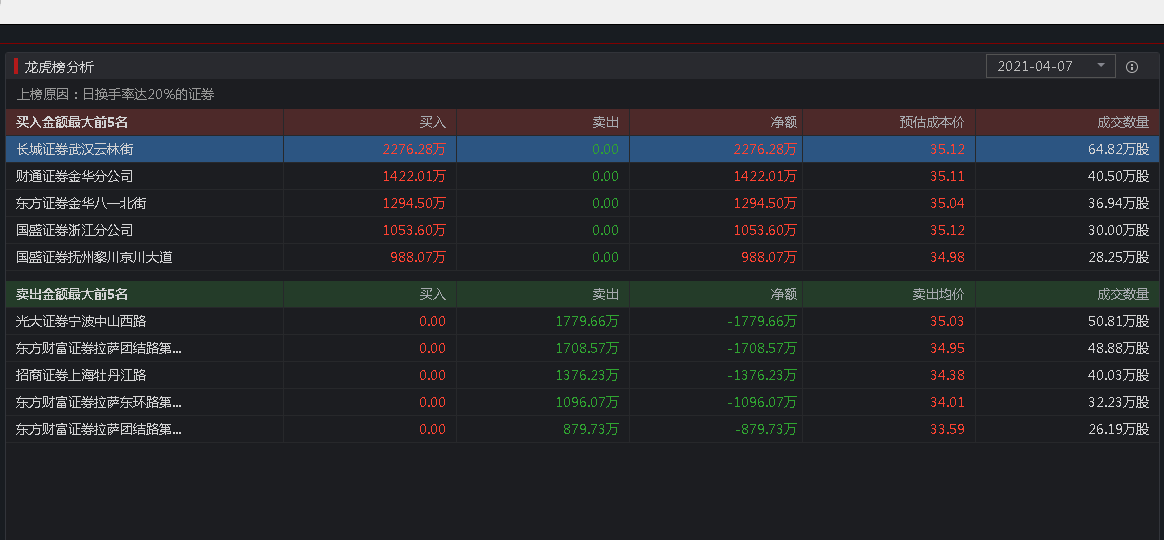1164x540 pixels.
Task: Select row 东方证券金华八一北街
Action: click(x=582, y=203)
